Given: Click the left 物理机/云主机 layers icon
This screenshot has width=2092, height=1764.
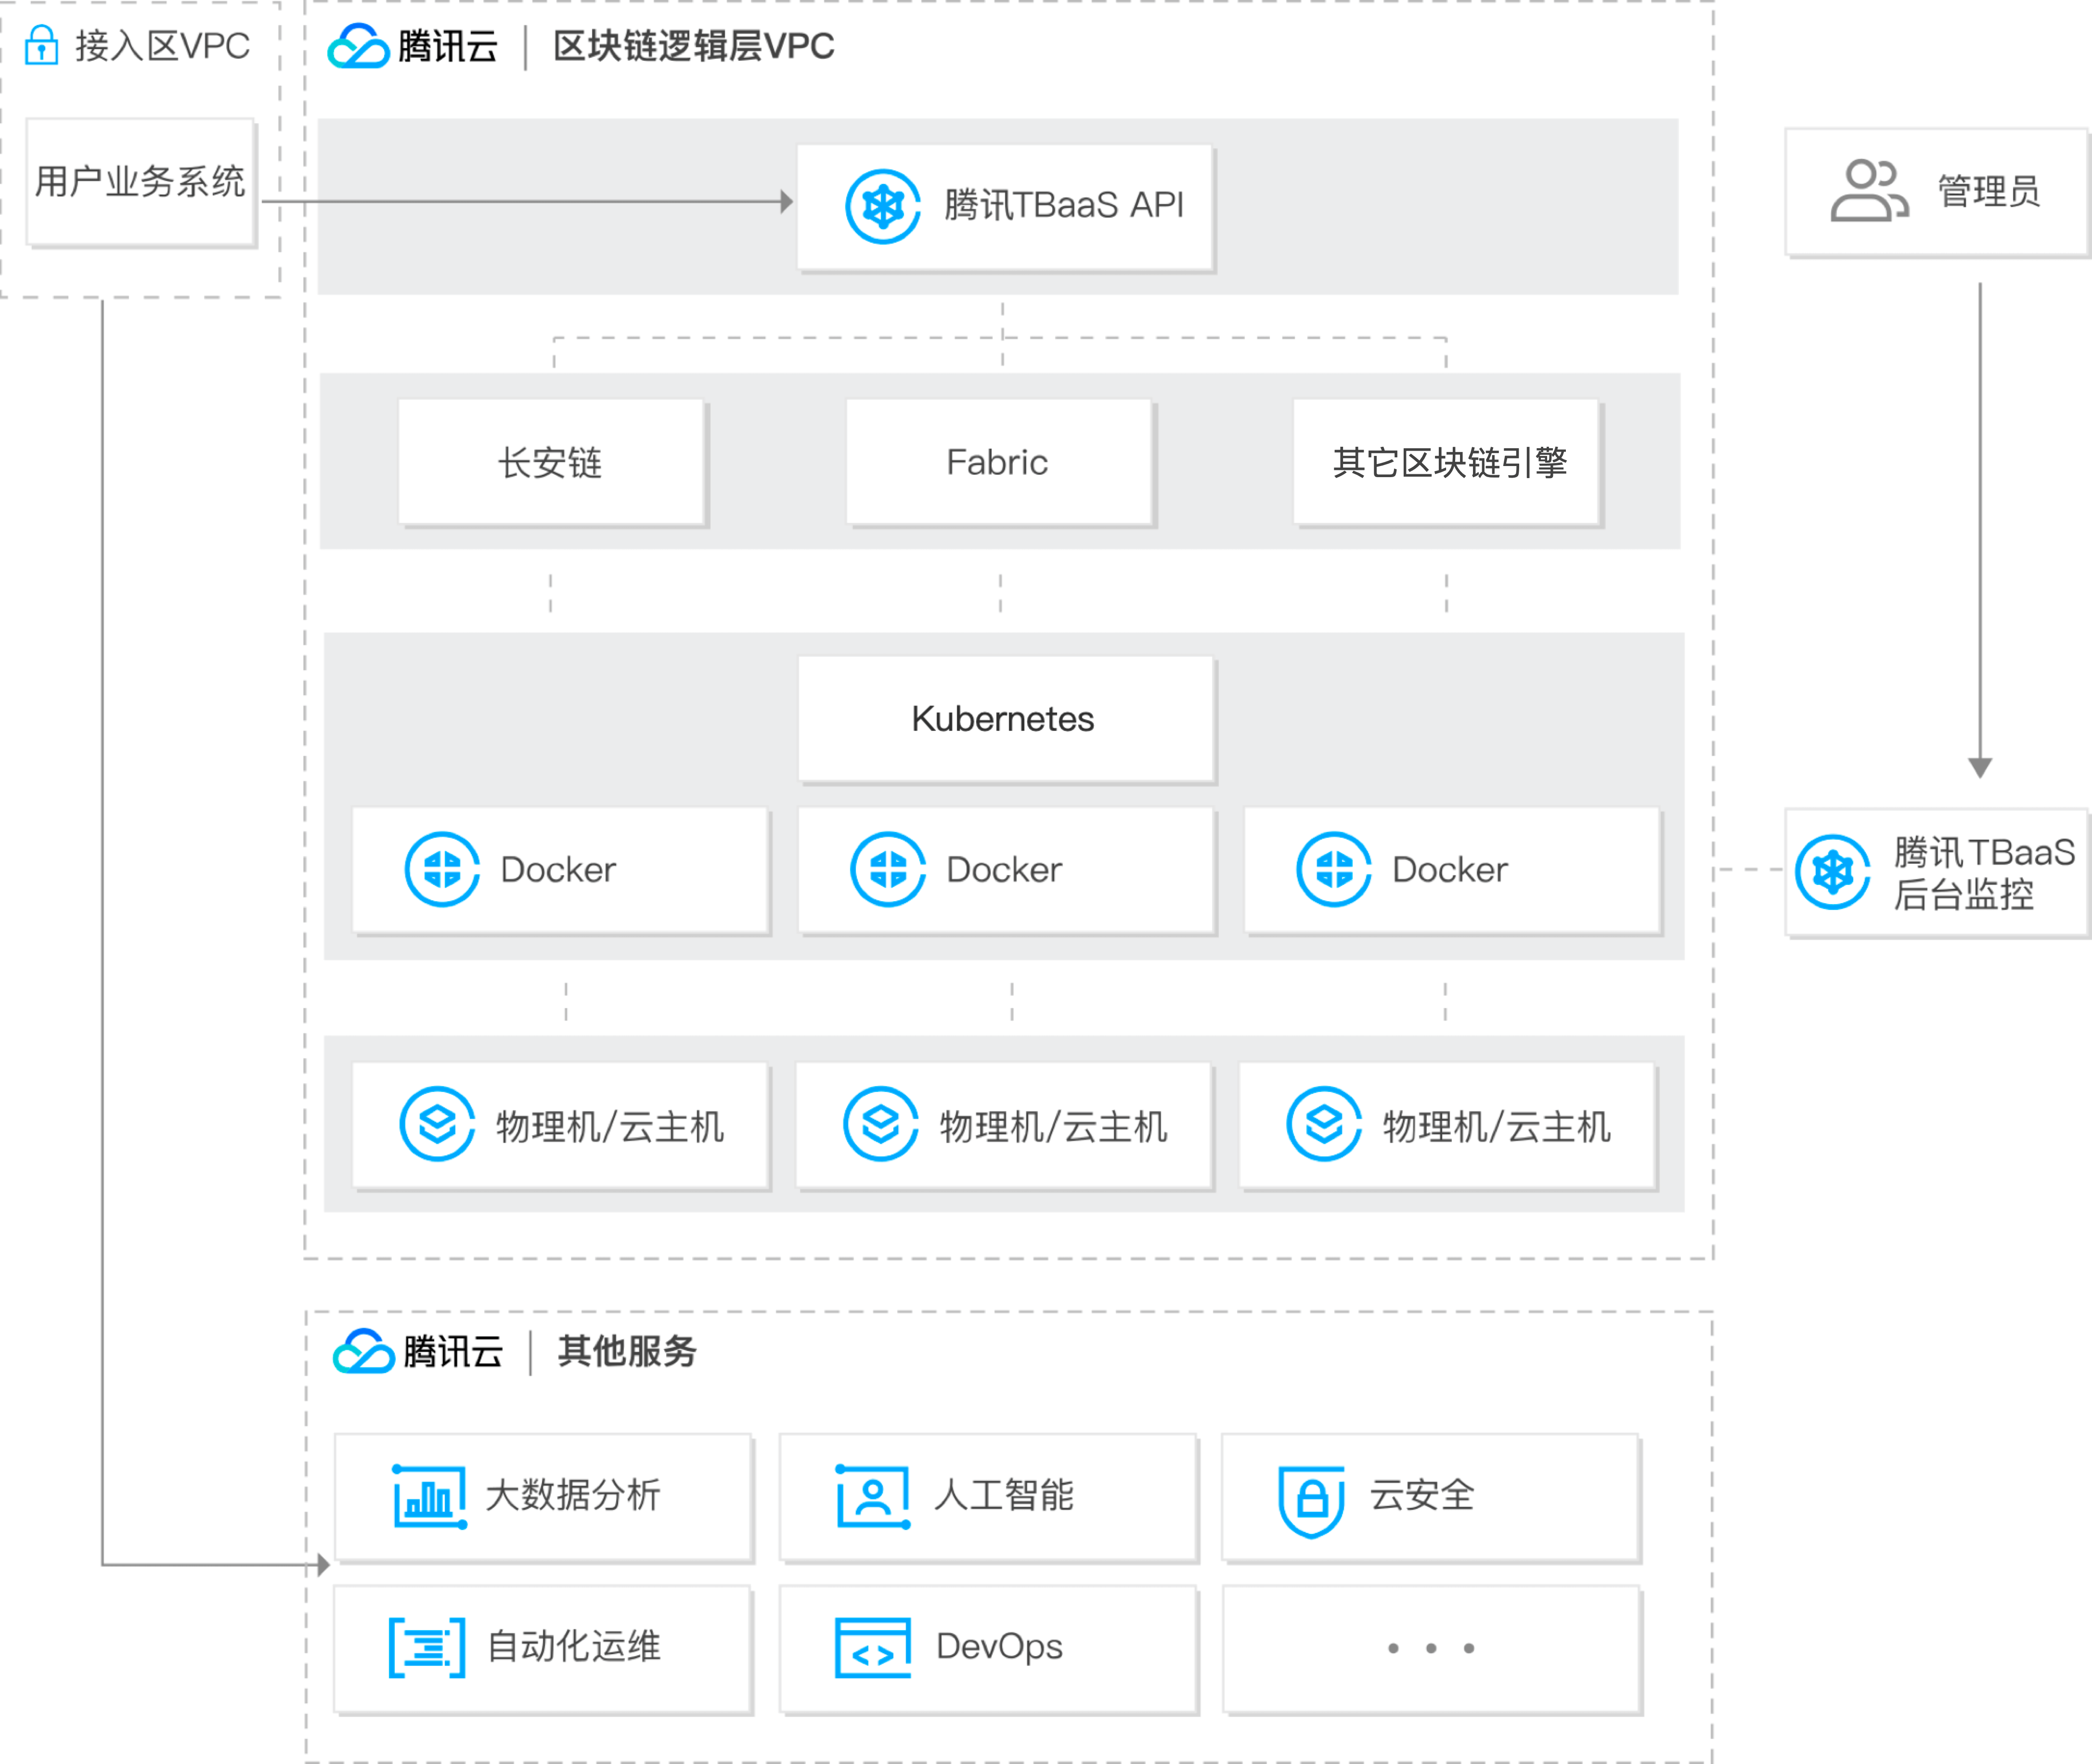Looking at the screenshot, I should coord(437,1124).
